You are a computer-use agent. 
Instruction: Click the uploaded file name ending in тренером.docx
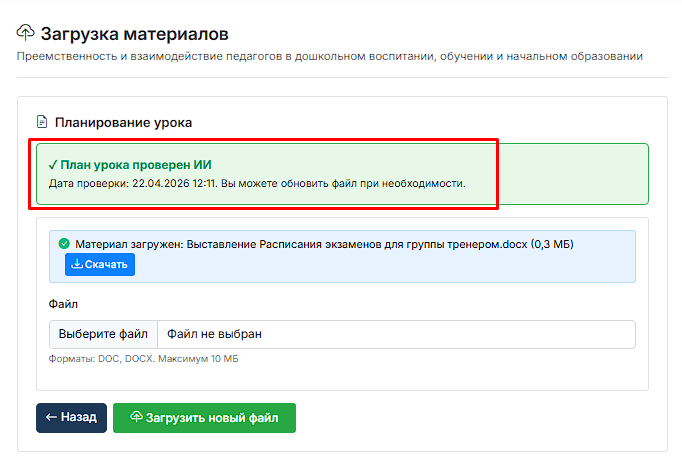pyautogui.click(x=357, y=244)
